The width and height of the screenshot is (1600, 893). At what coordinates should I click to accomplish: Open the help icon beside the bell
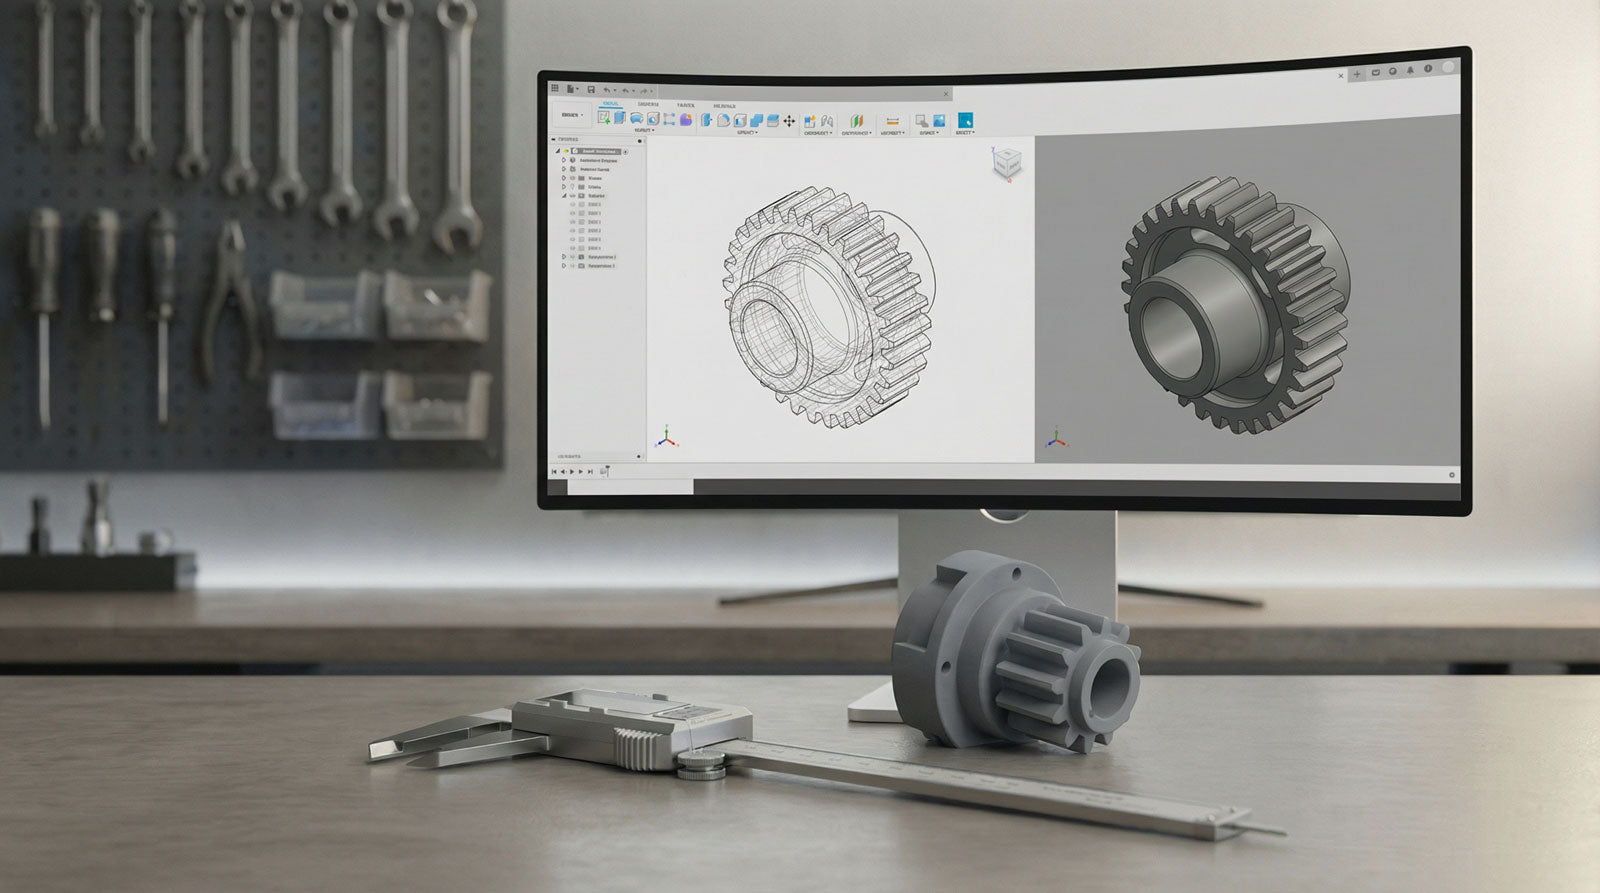(x=1428, y=68)
